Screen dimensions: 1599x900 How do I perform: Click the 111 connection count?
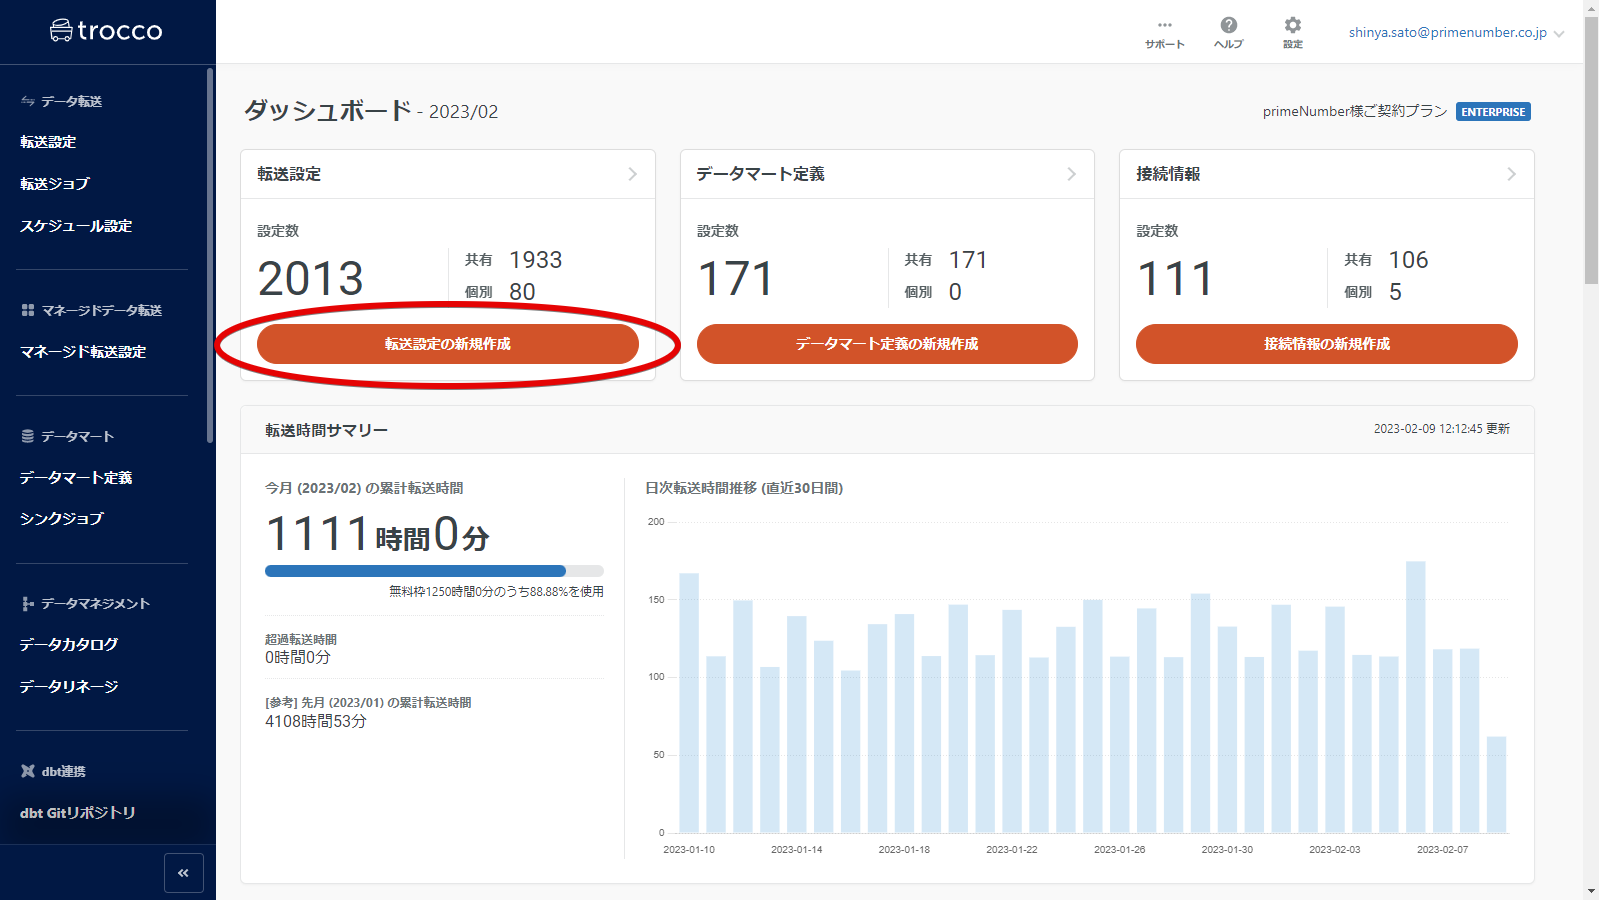click(x=1176, y=278)
